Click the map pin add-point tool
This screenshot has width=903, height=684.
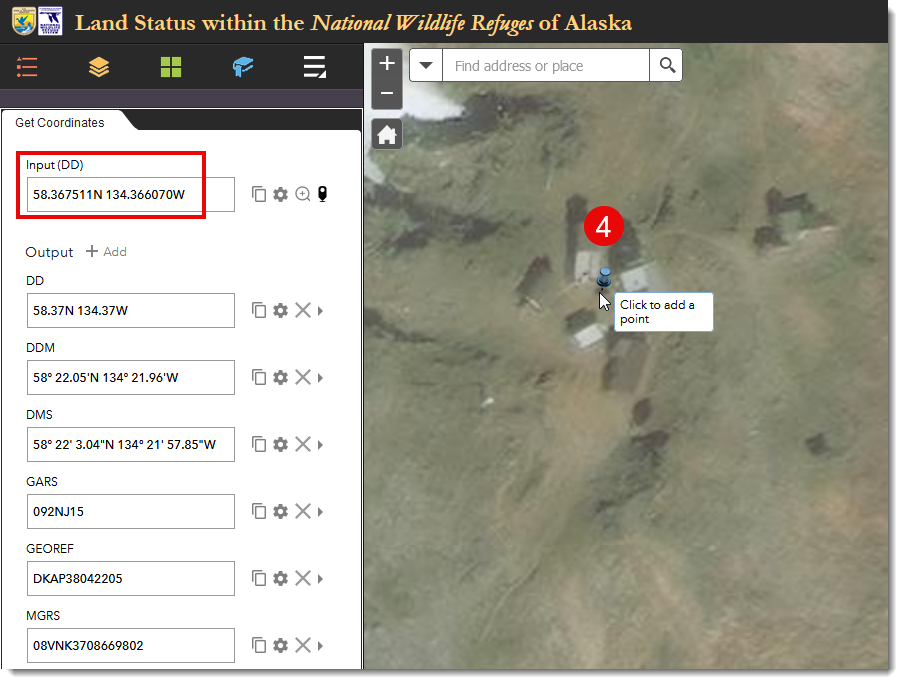pos(323,194)
